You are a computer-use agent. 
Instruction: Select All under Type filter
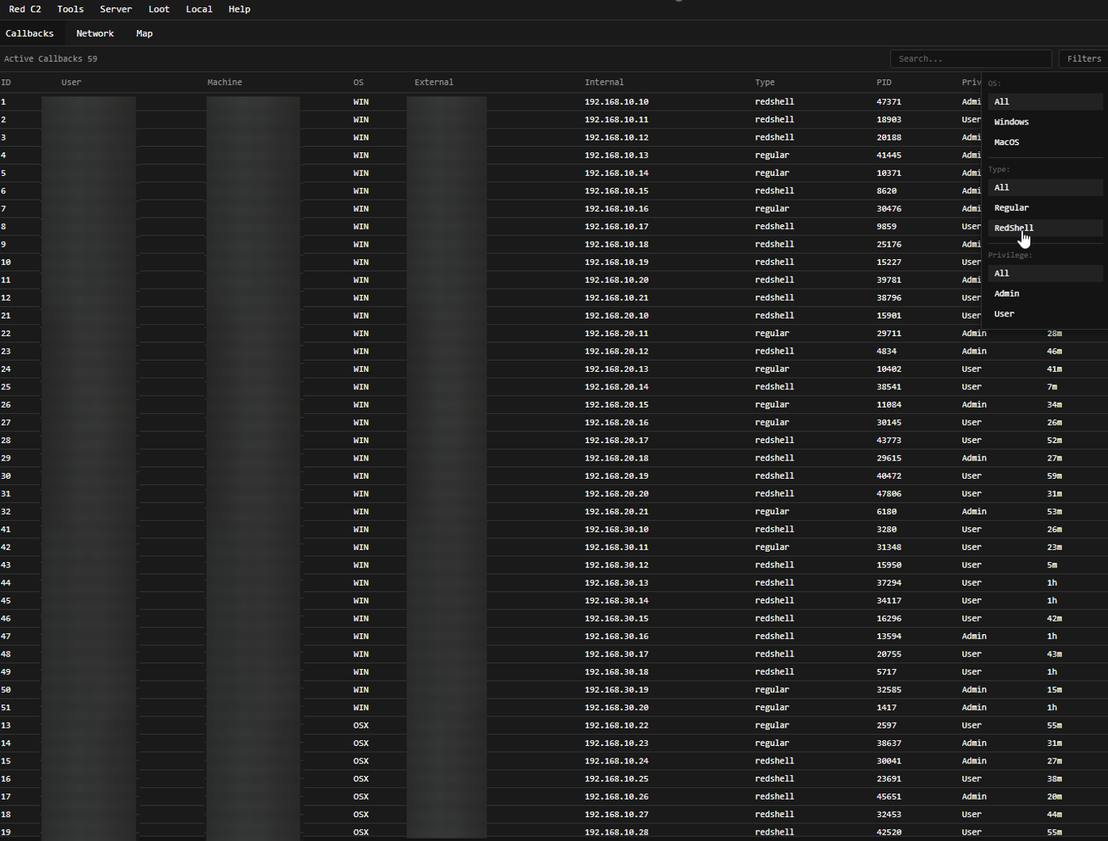1045,187
